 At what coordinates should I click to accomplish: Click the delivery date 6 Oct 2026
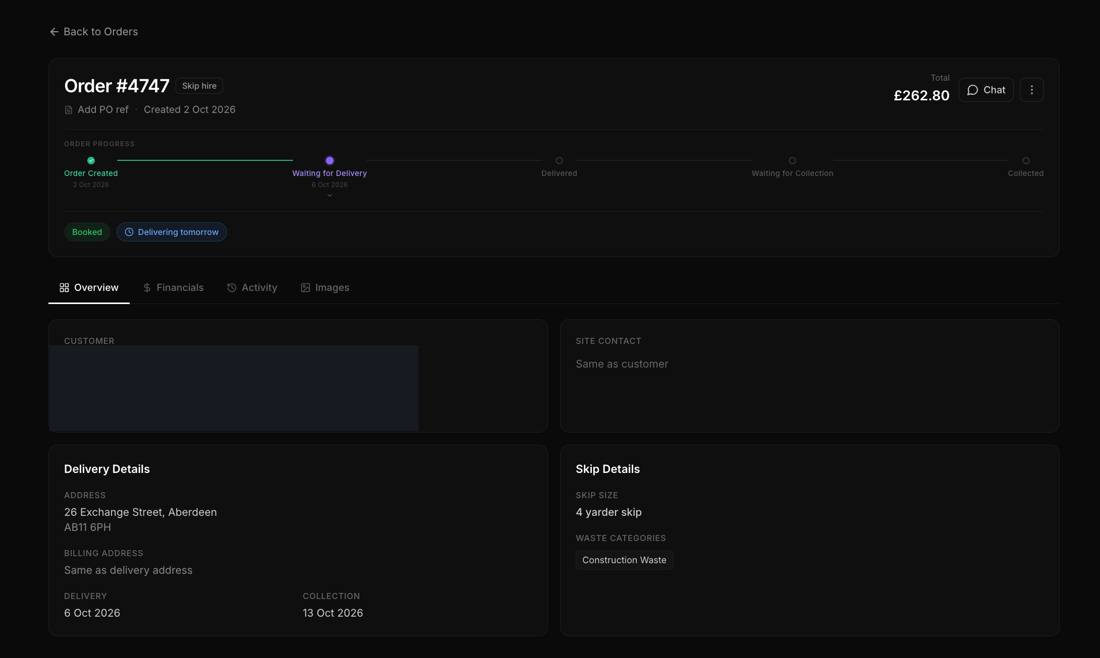(x=92, y=613)
